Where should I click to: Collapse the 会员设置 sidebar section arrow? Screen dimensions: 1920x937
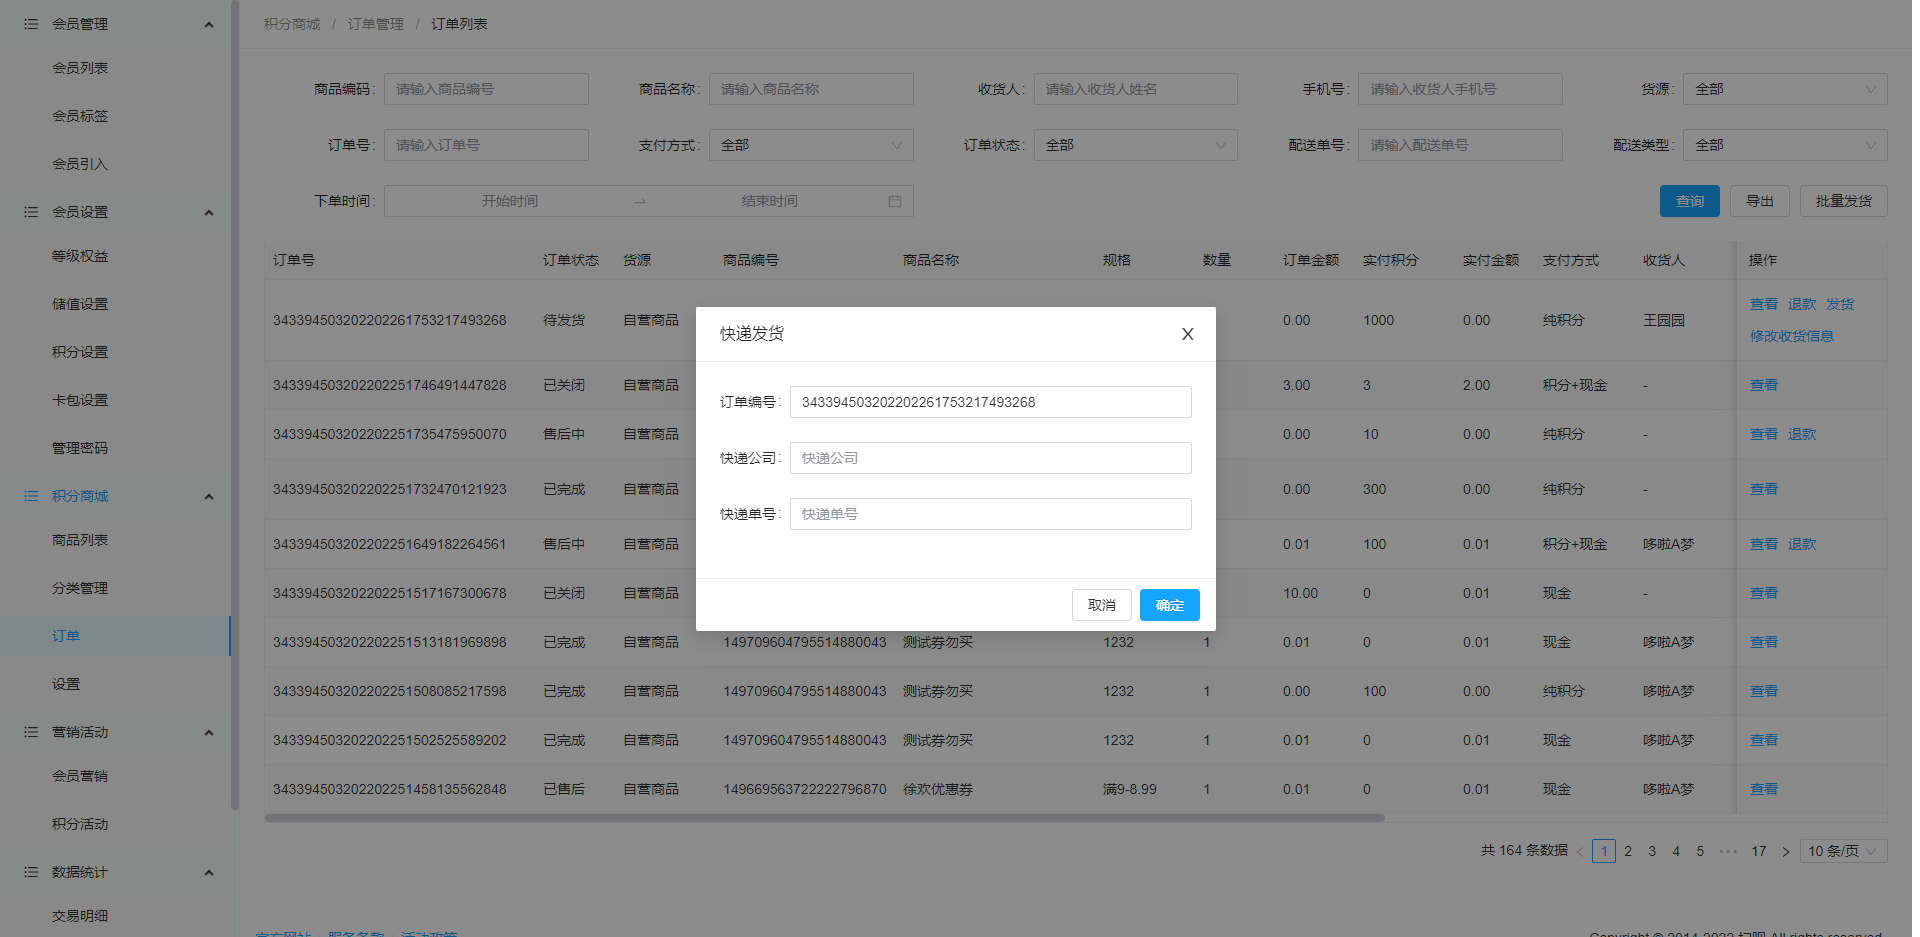point(208,212)
